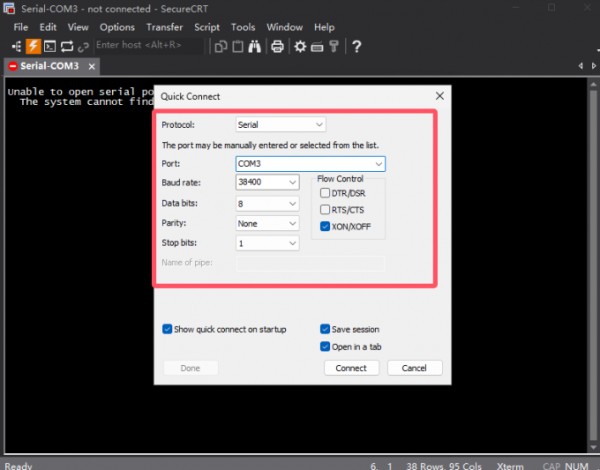Click the "38 Rows, 95 Cols" status text
This screenshot has width=600, height=470.
[x=443, y=466]
